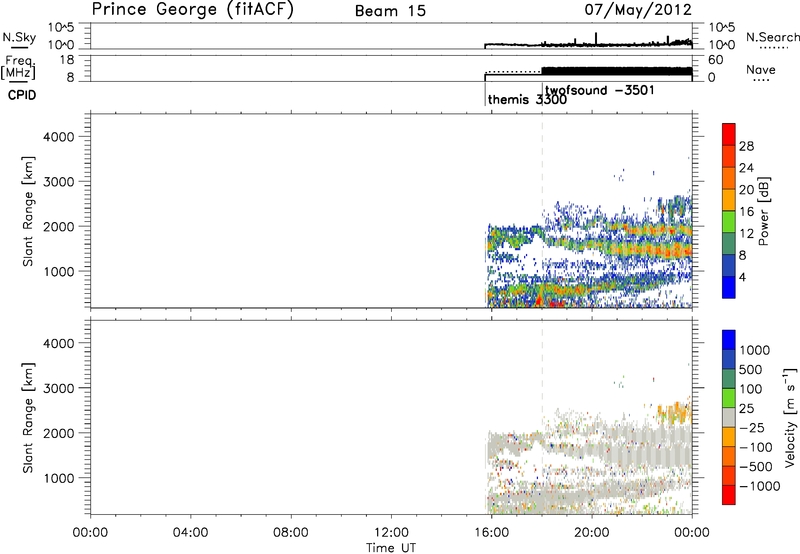Click the '18' tick on the frequency axis
Image resolution: width=800 pixels, height=554 pixels.
click(66, 60)
